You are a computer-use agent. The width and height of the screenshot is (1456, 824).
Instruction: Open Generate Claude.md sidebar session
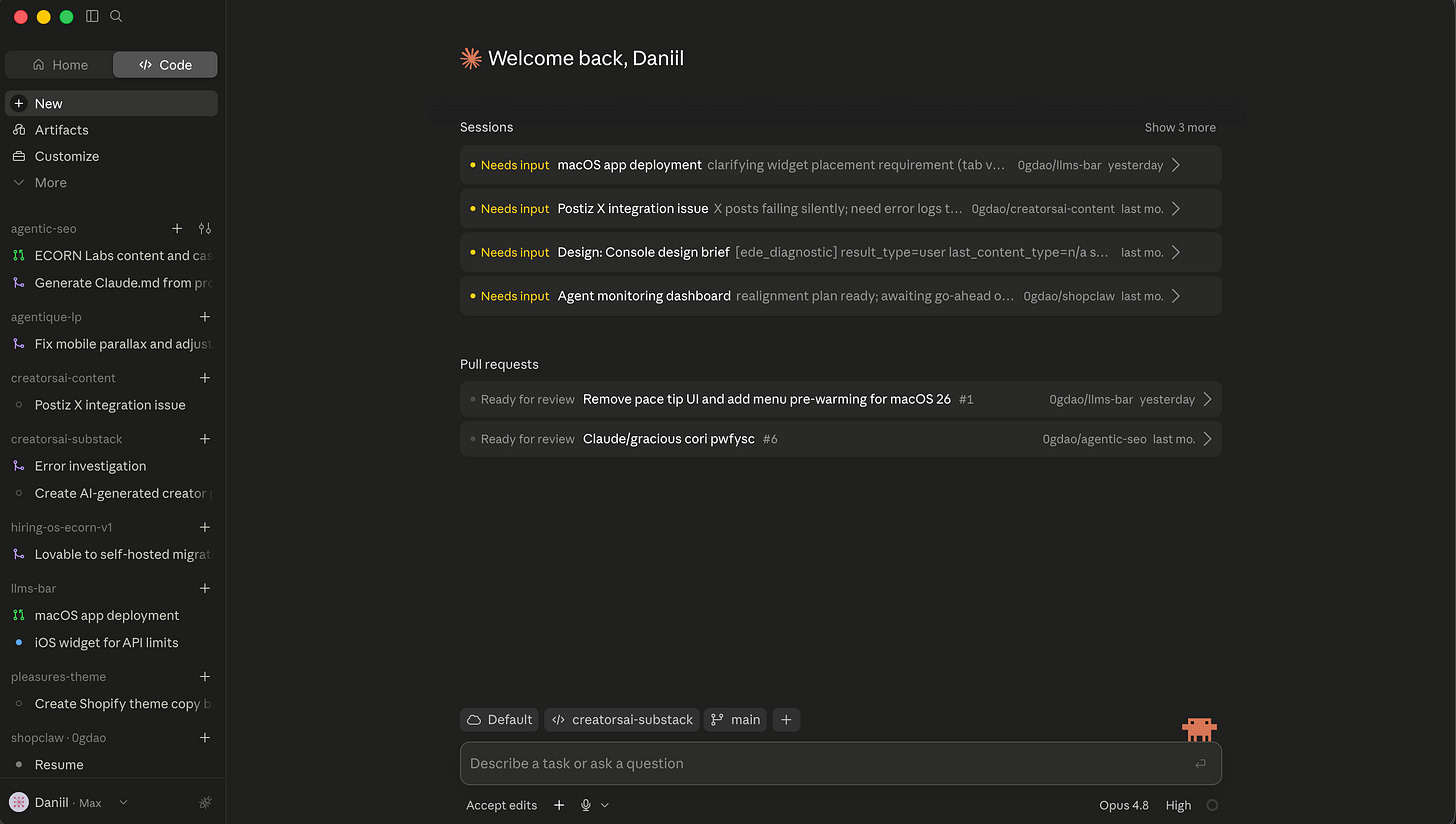111,283
